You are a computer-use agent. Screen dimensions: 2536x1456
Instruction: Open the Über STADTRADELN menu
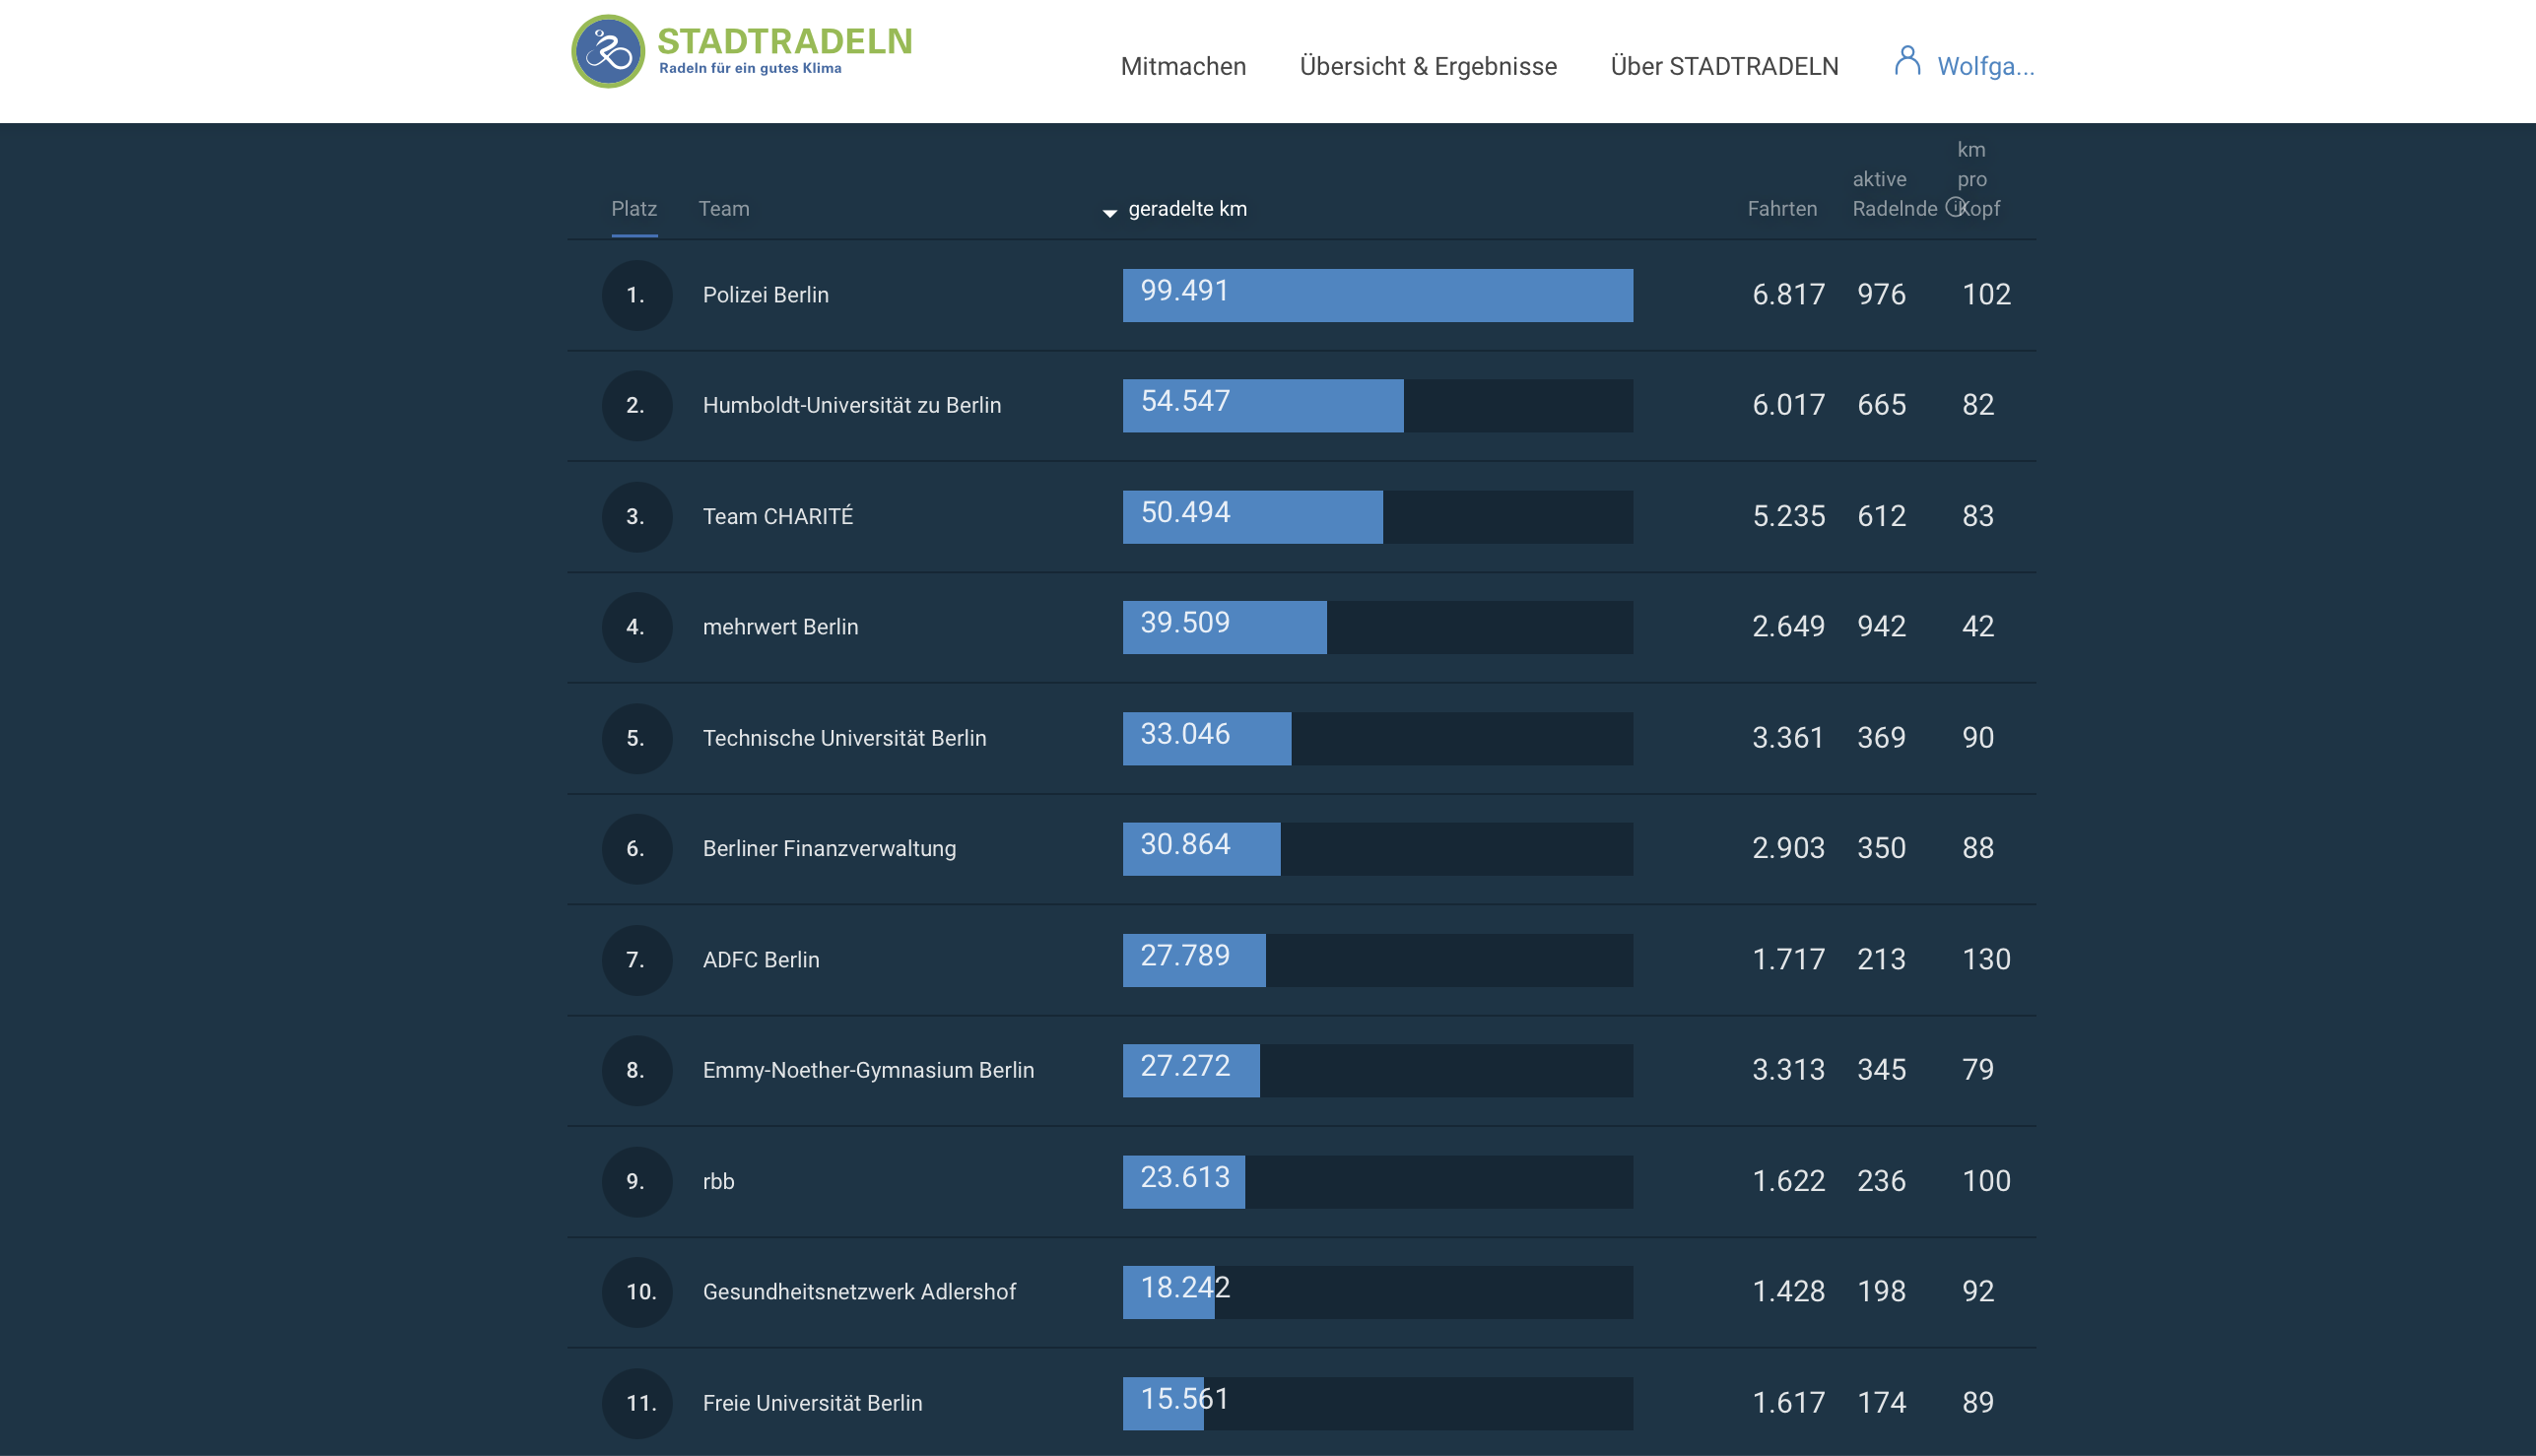point(1724,66)
